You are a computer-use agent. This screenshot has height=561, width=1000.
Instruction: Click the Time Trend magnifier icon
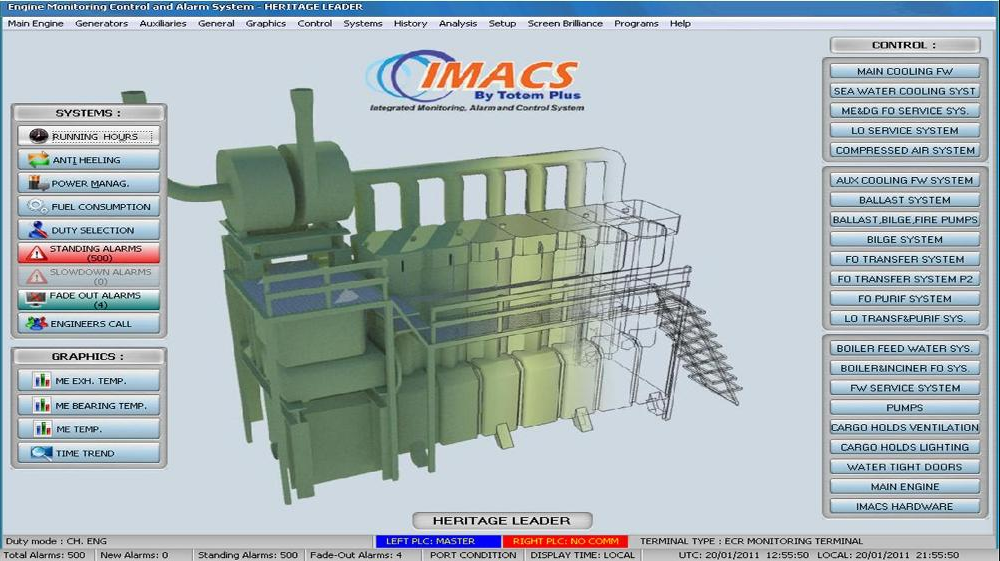tap(41, 453)
